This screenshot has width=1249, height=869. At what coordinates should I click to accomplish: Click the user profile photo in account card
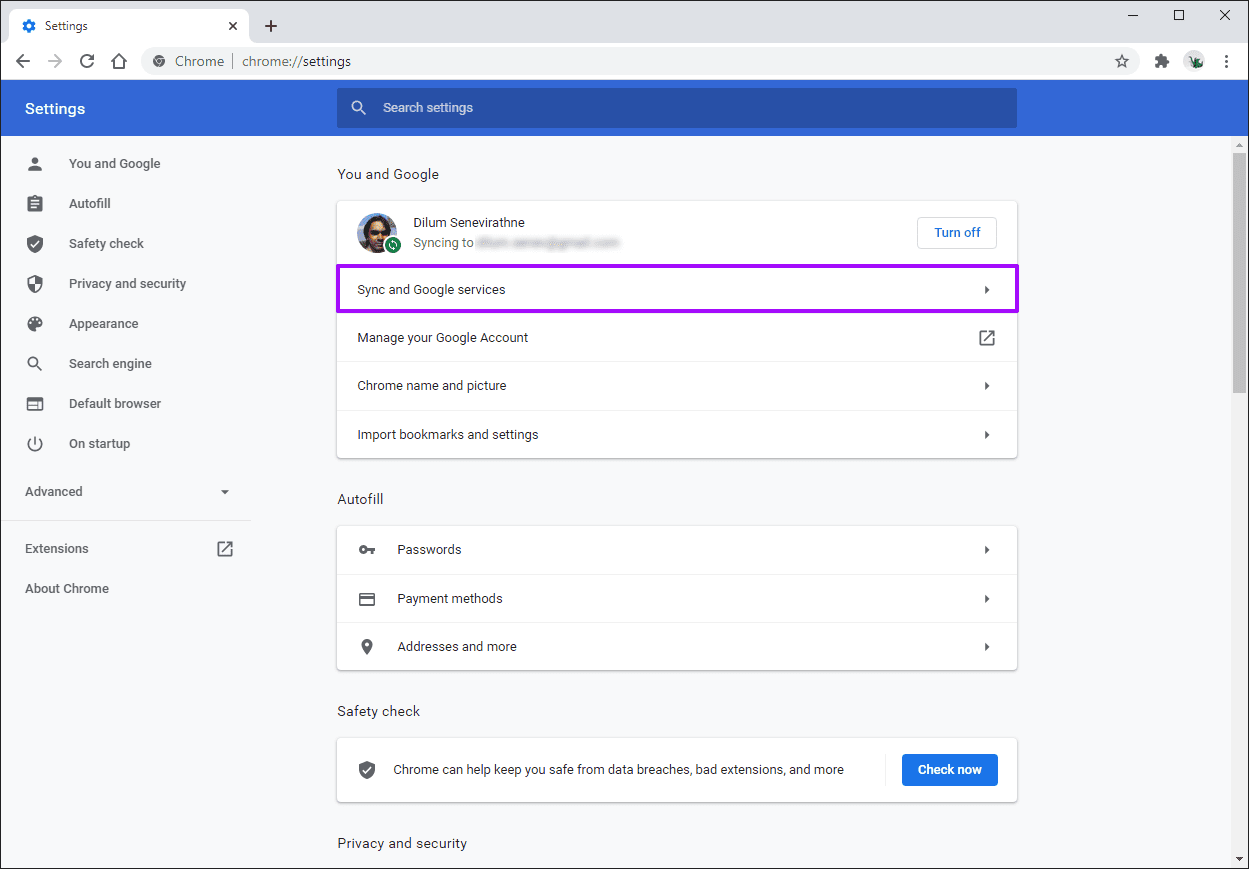377,232
